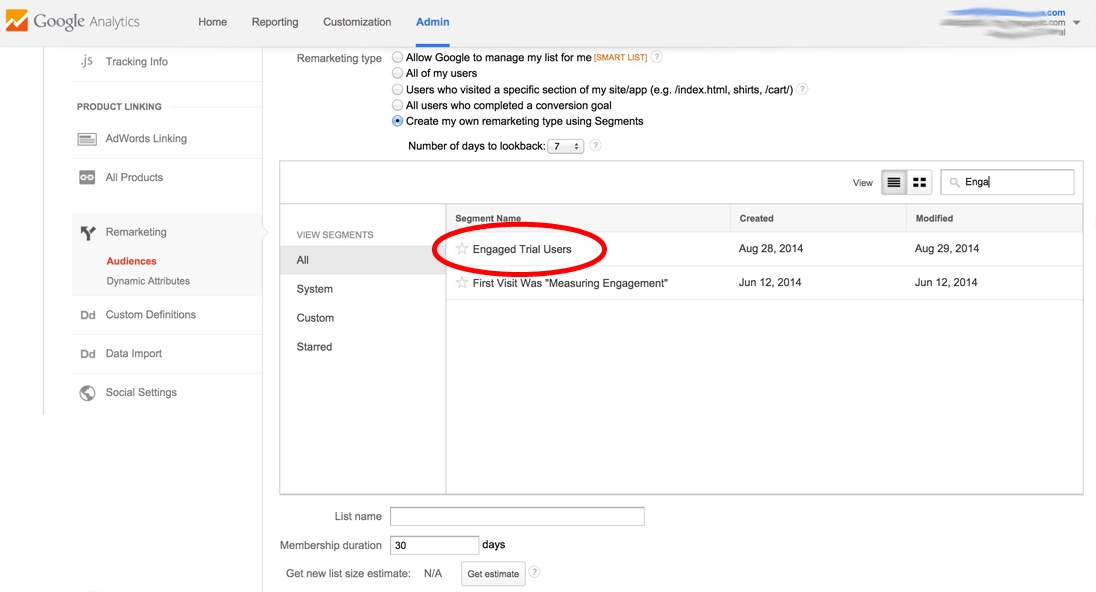
Task: Open the Number of days to lookback dropdown
Action: coord(565,146)
